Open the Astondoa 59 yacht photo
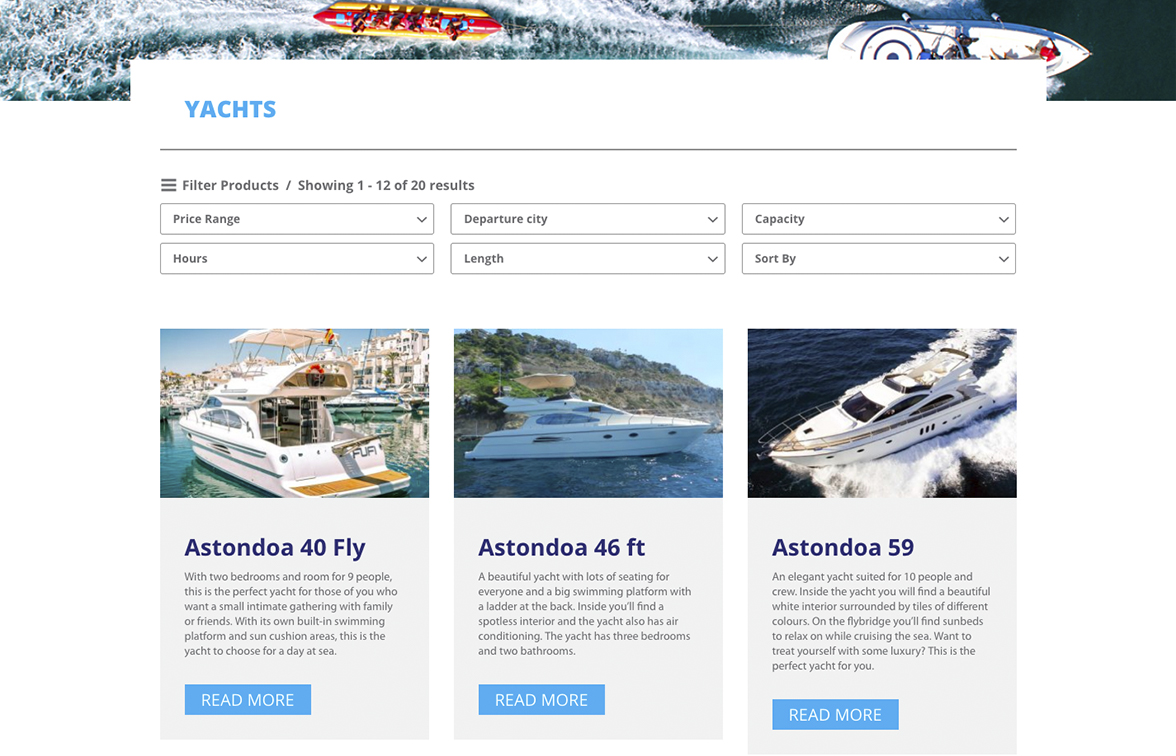 click(882, 413)
